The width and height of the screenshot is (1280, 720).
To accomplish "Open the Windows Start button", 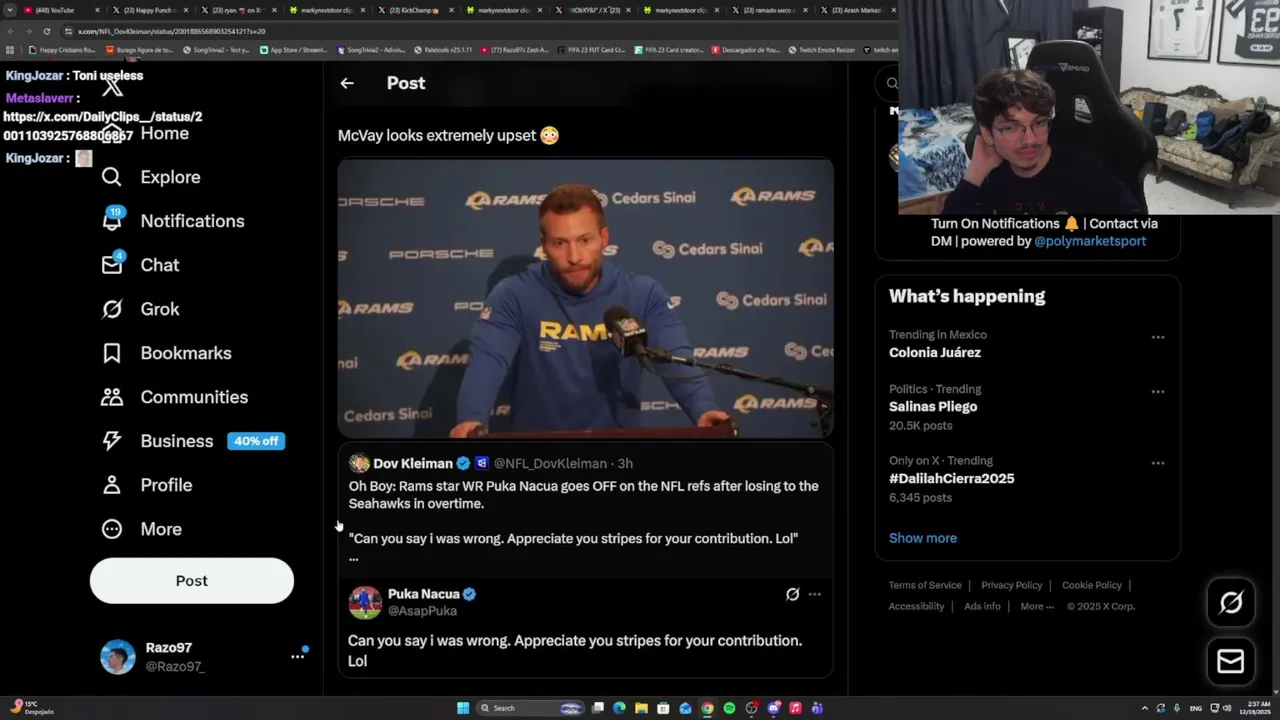I will pos(463,708).
